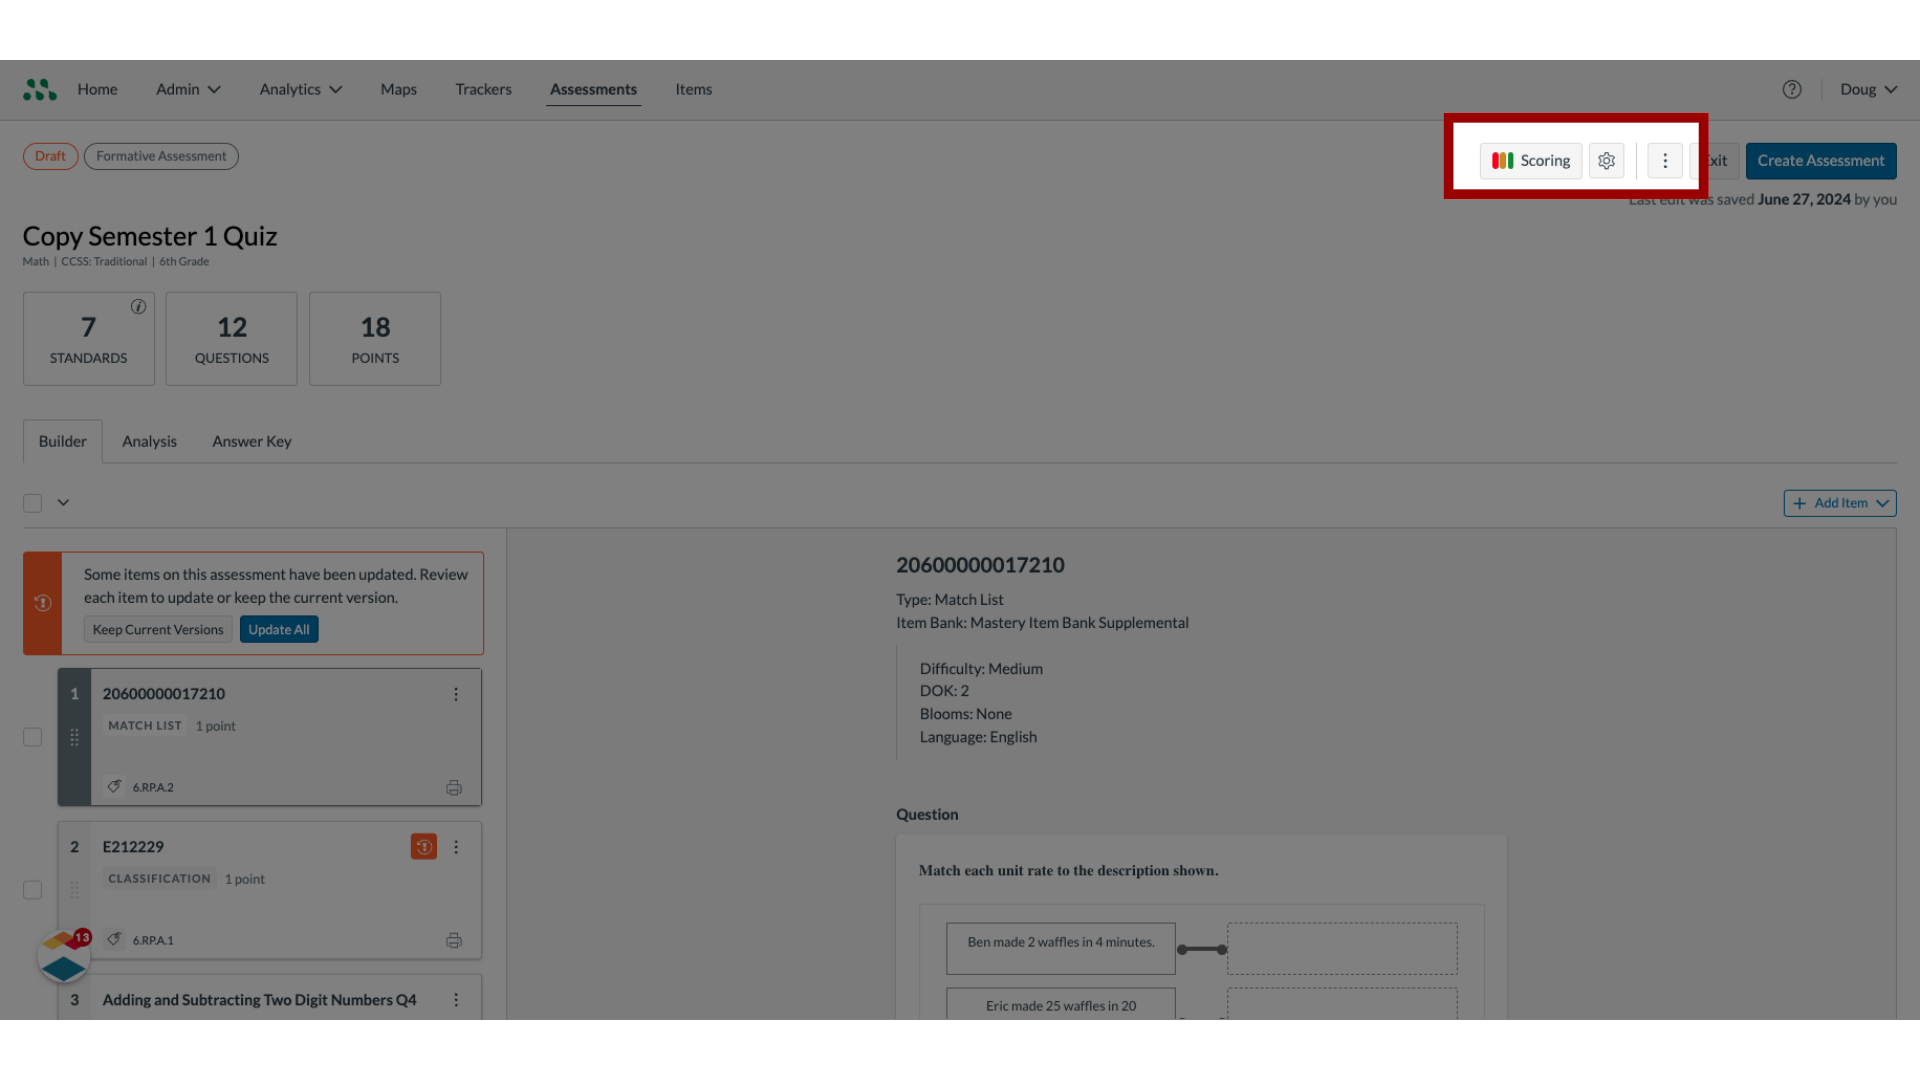Click the print icon for item 20600000017210
The image size is (1920, 1080).
pos(455,787)
